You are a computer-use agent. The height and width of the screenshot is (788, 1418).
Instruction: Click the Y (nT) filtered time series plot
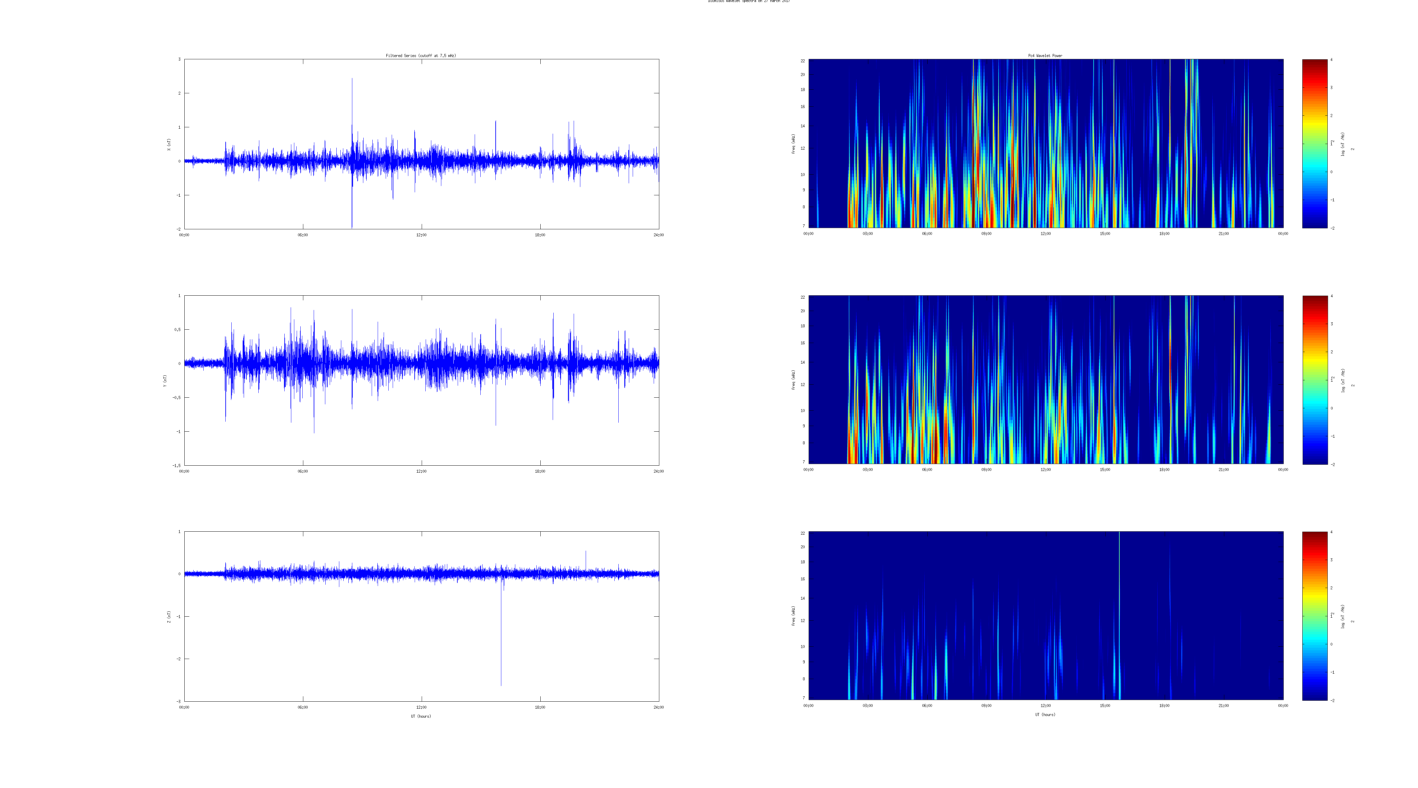click(x=421, y=380)
